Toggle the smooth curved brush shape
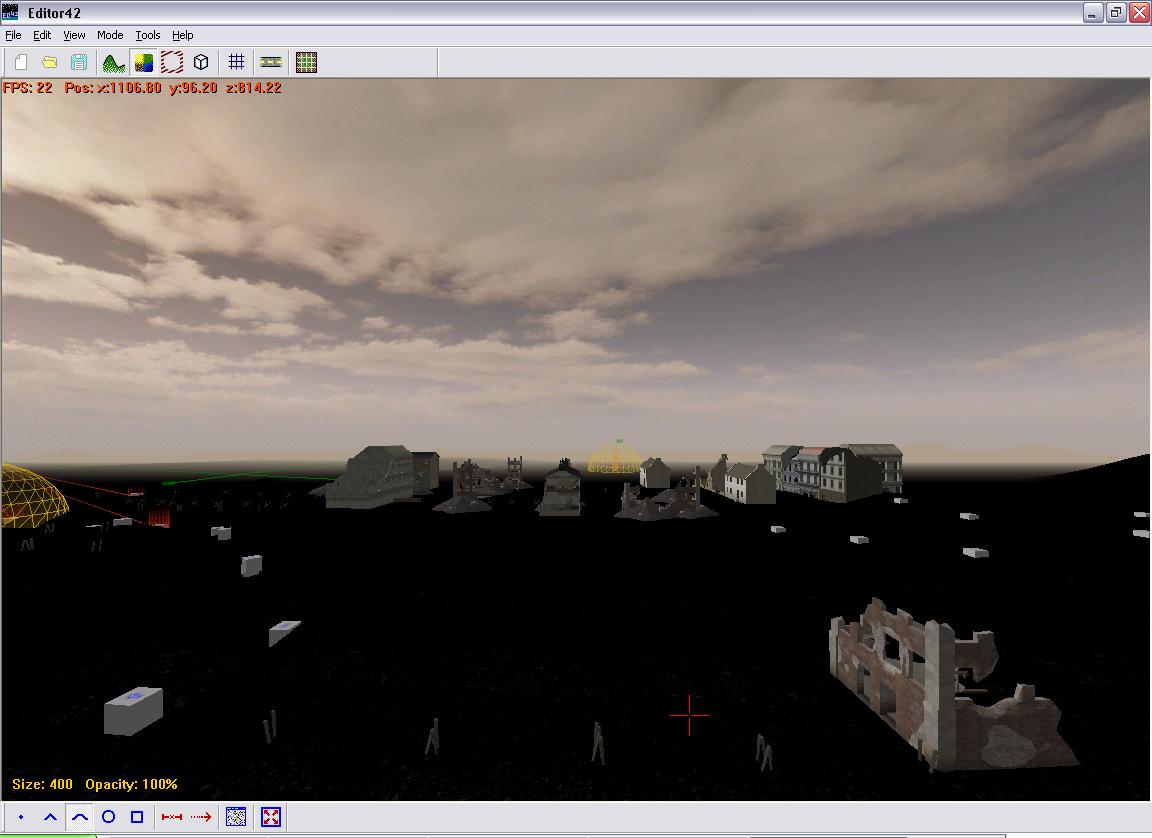 pyautogui.click(x=79, y=817)
